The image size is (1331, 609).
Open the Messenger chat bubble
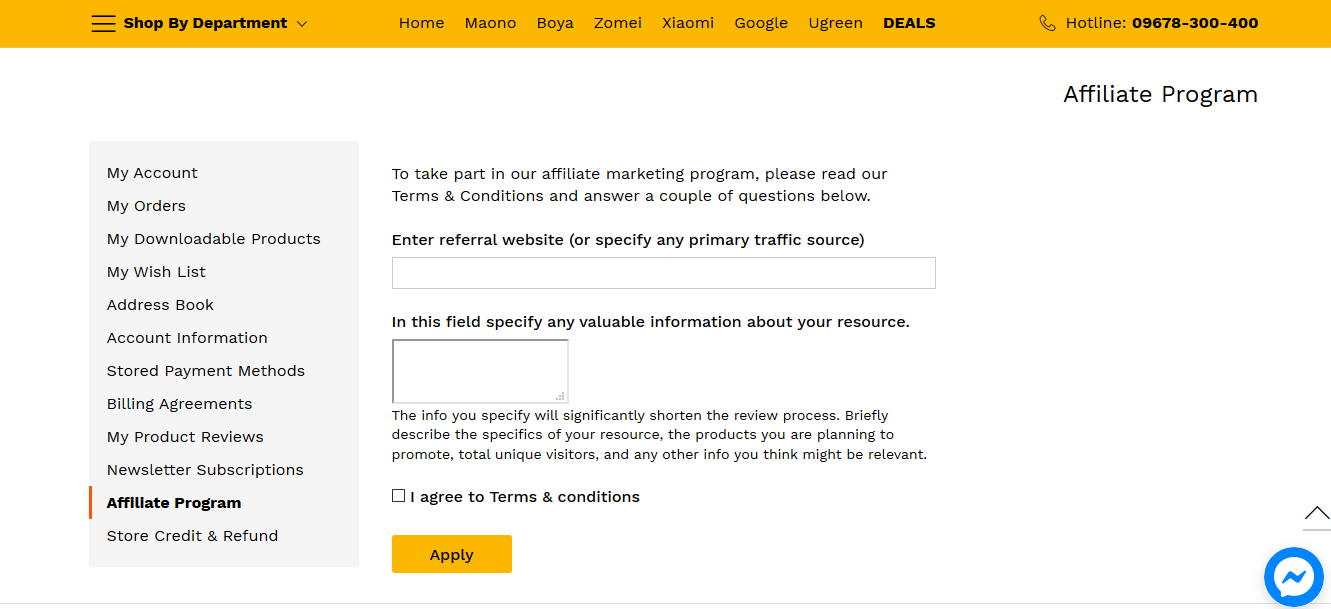coord(1293,577)
